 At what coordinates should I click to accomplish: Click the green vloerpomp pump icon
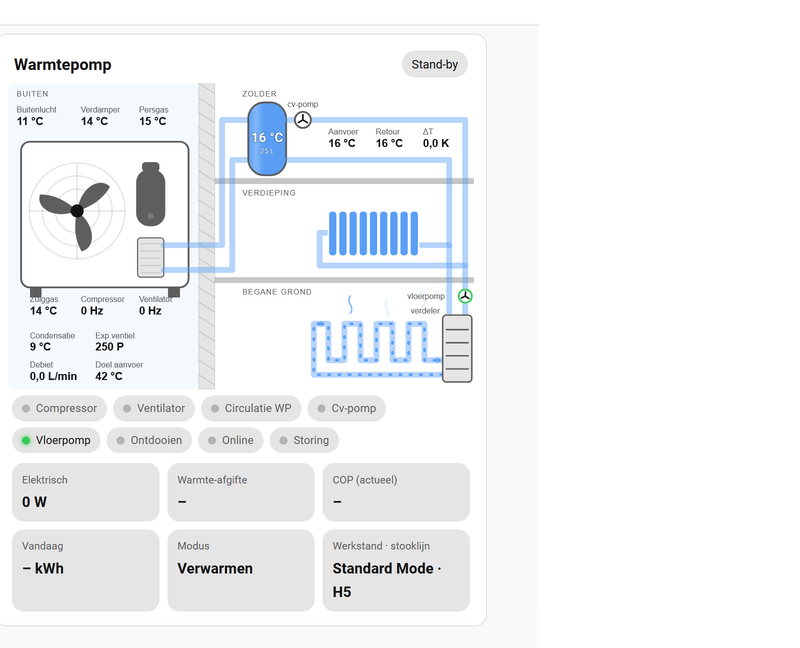click(x=465, y=296)
